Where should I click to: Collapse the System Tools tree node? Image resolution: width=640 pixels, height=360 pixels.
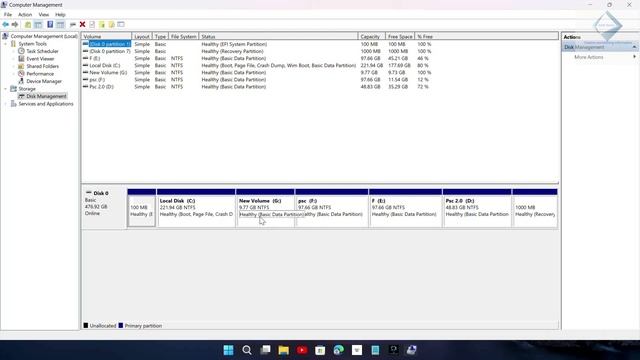coord(6,44)
